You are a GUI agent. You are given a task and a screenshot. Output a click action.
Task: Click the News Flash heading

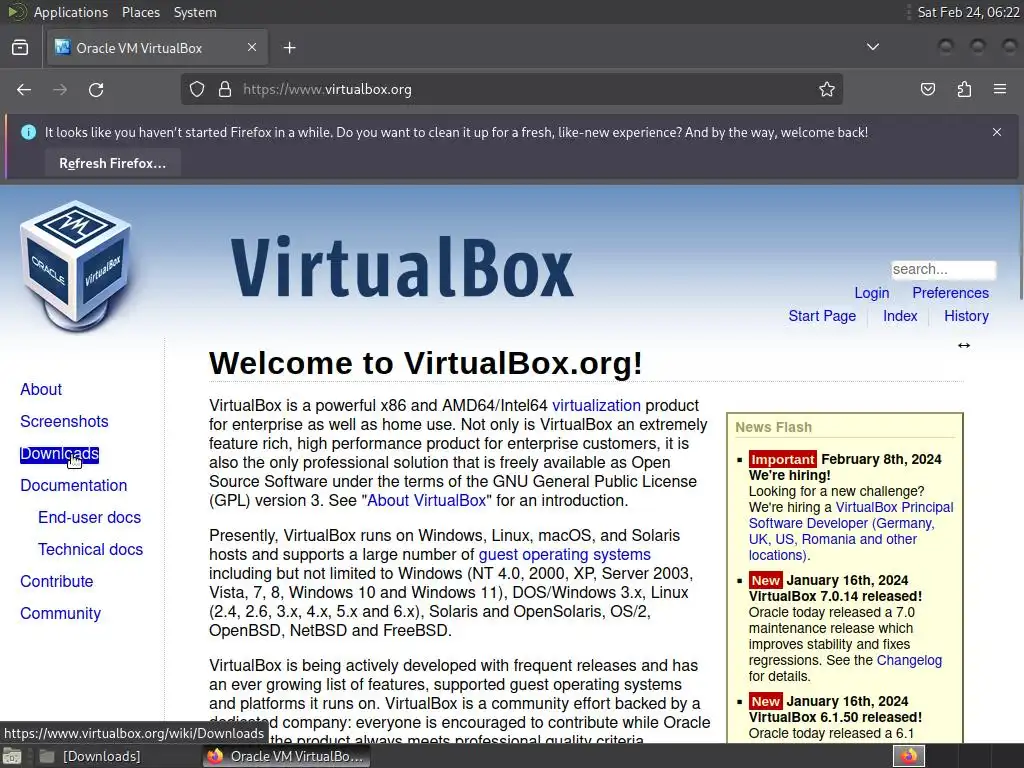tap(773, 427)
